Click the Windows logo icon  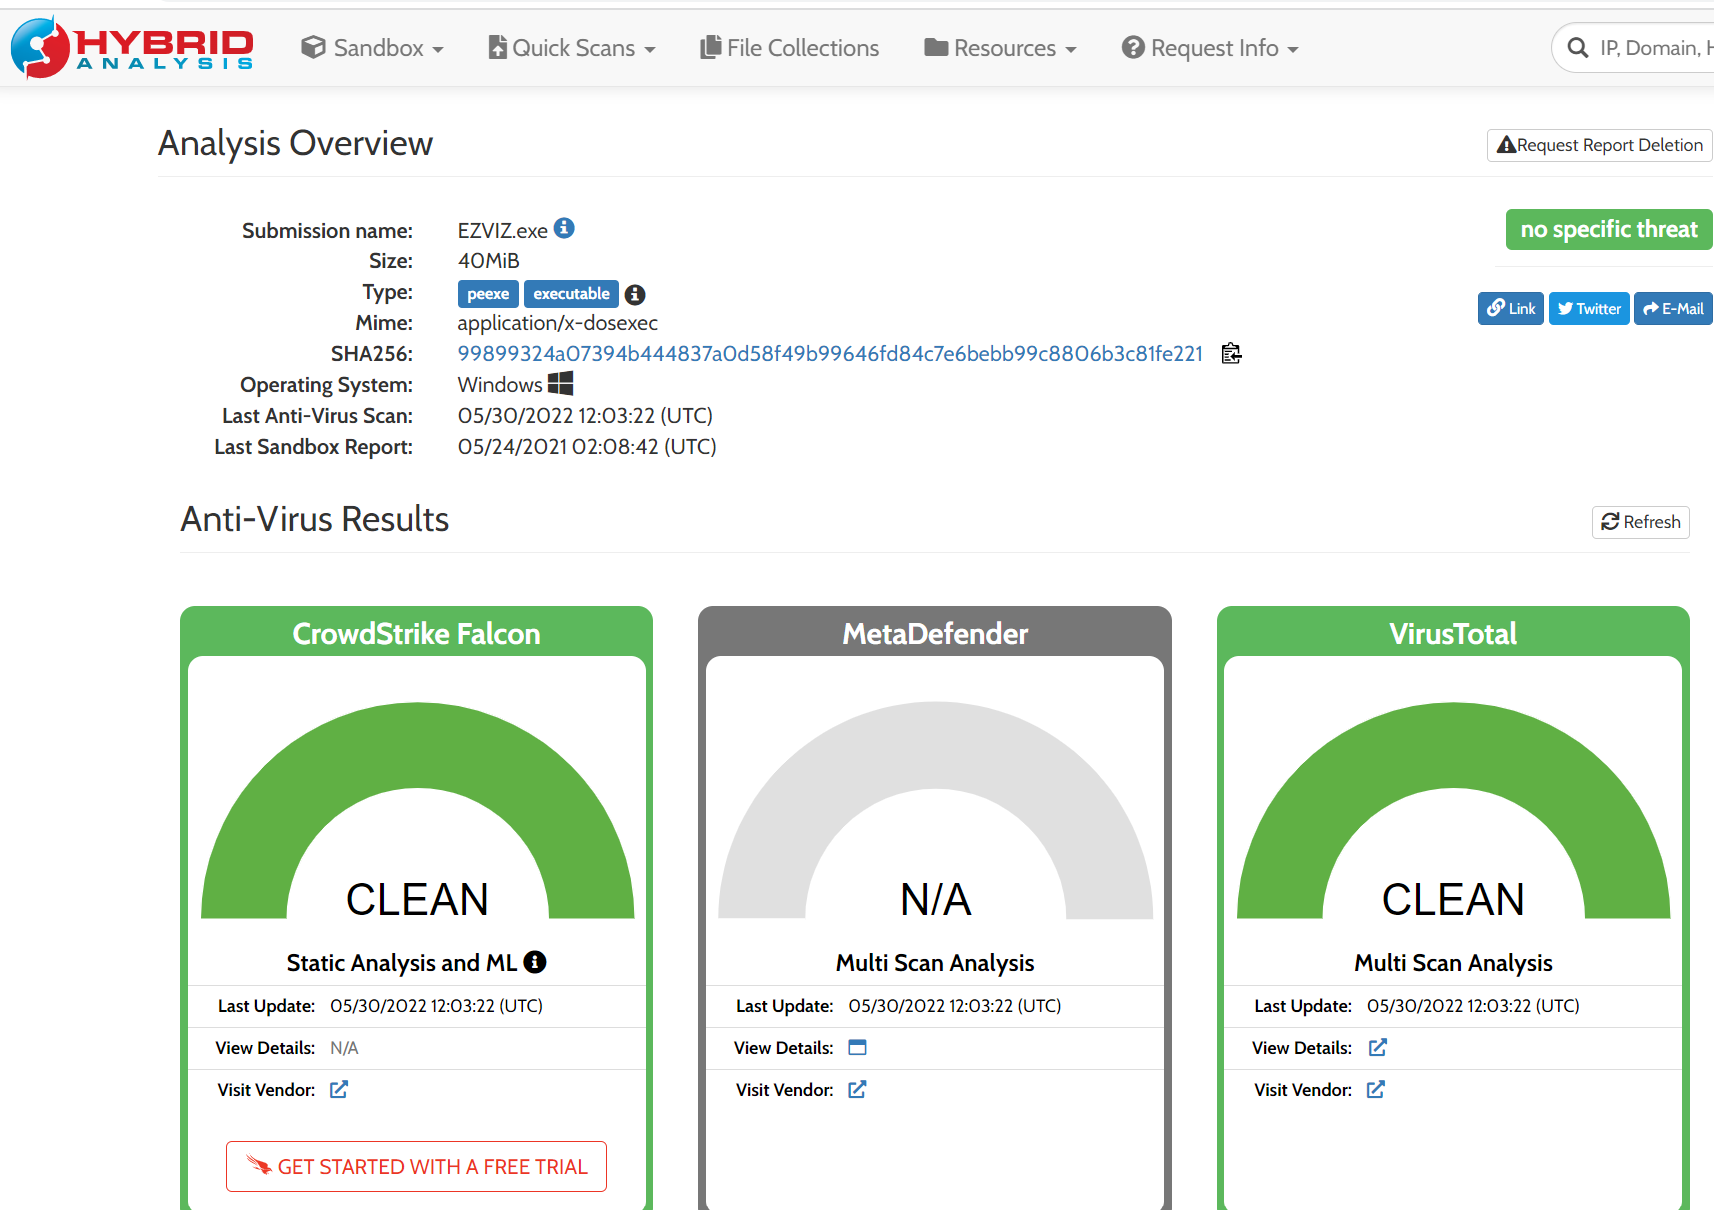click(x=561, y=383)
